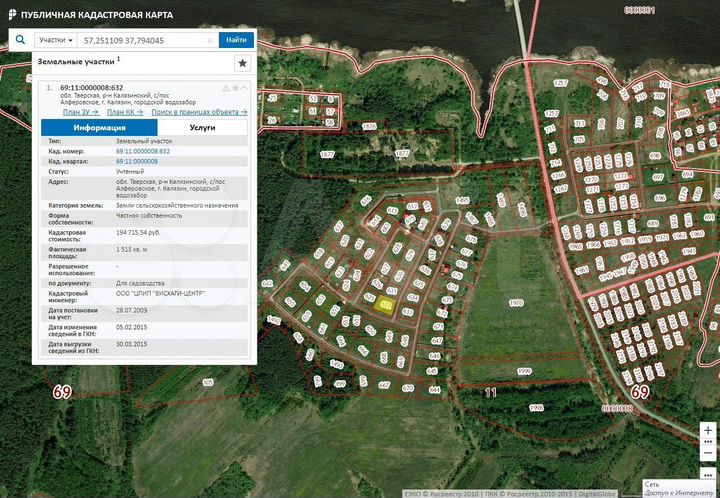Open the План ЗУ link
Screen dimensions: 720x498
click(81, 112)
